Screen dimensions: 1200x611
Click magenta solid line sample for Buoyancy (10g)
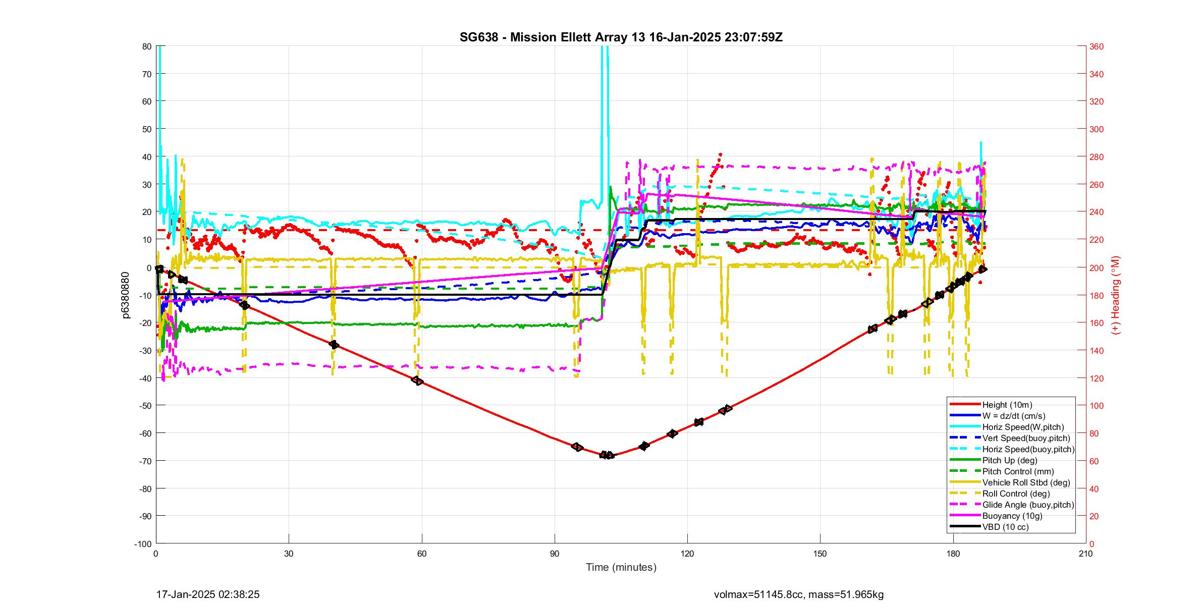964,515
